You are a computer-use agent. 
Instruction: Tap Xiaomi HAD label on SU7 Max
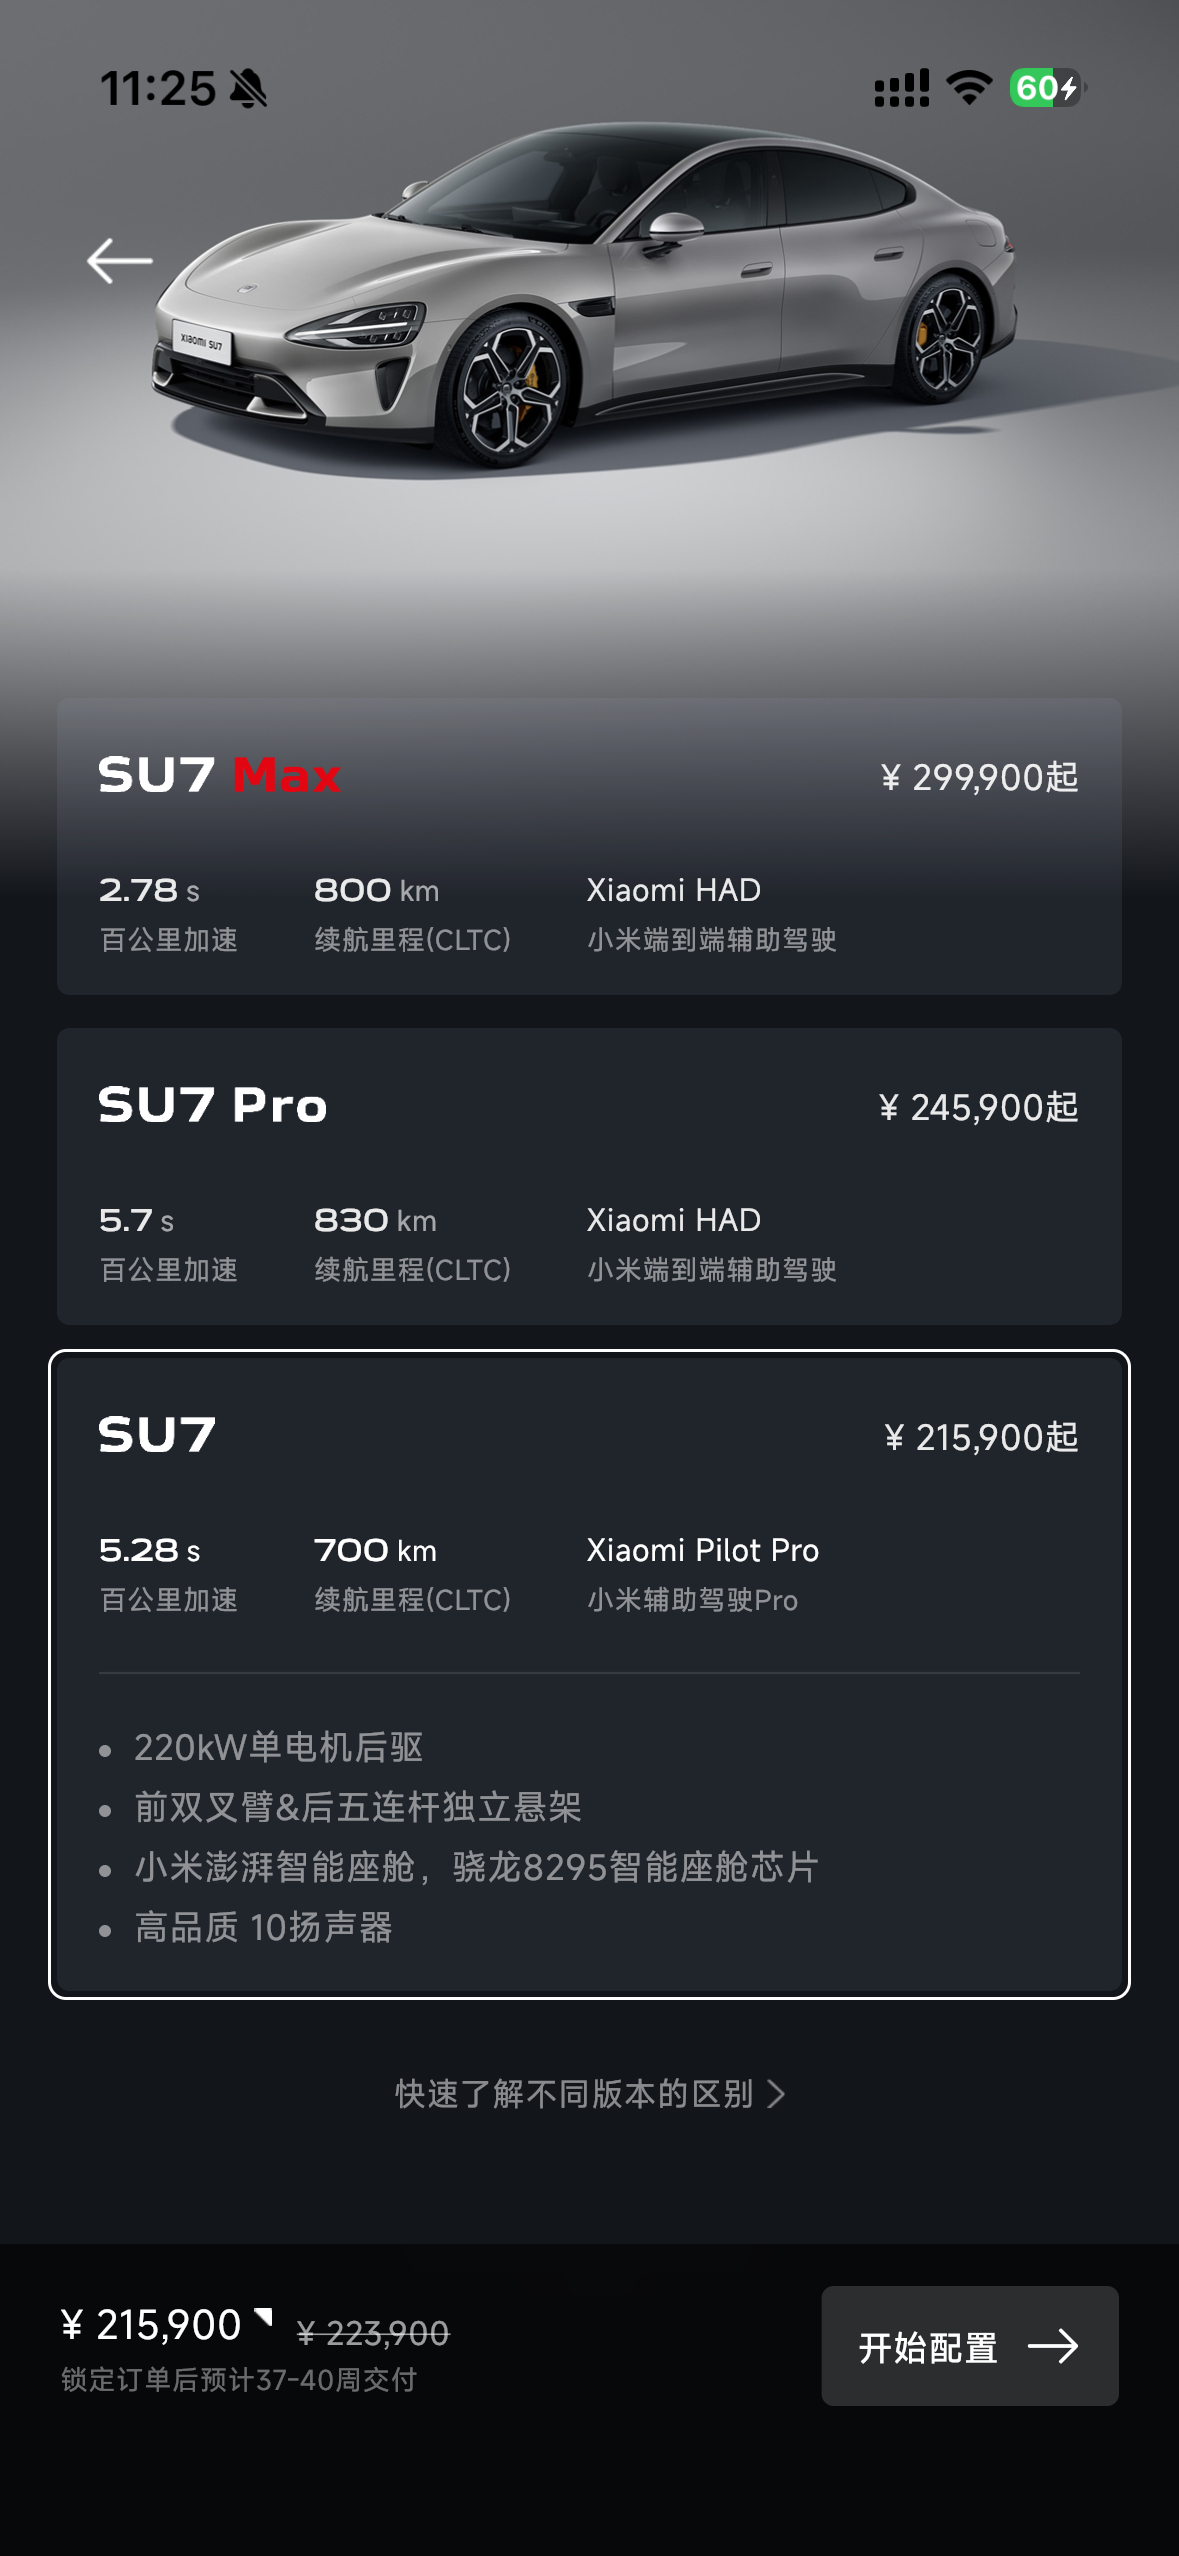coord(674,890)
